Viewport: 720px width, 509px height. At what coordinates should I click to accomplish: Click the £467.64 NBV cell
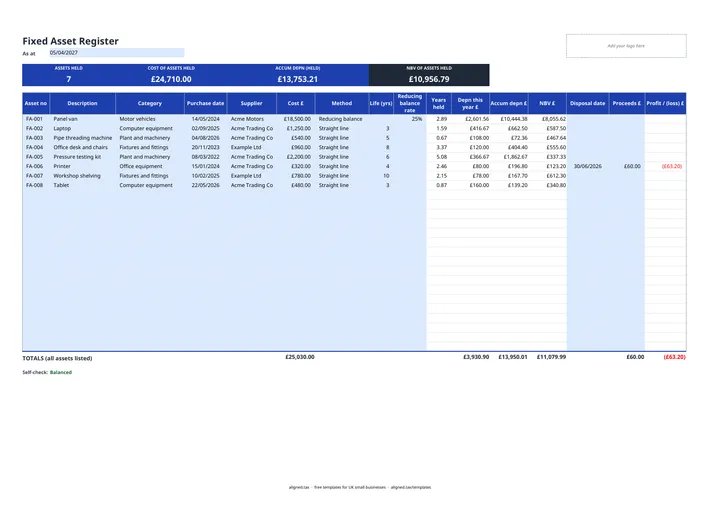(x=547, y=138)
